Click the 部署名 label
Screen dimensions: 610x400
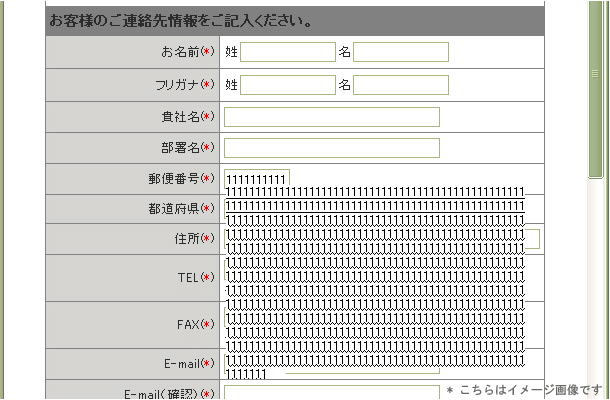[180, 148]
